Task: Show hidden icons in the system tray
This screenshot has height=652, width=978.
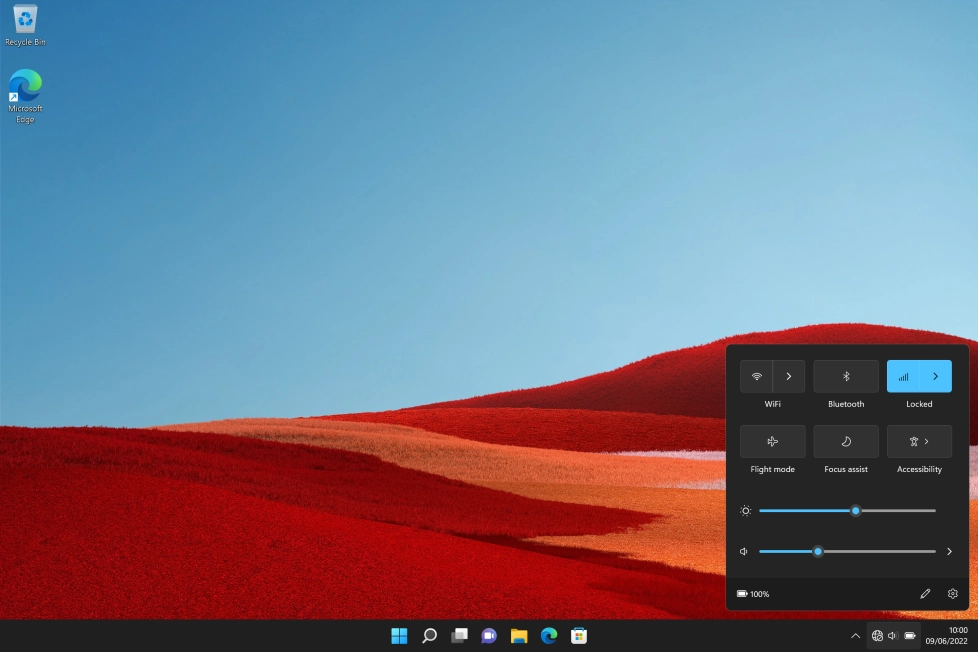Action: (855, 636)
